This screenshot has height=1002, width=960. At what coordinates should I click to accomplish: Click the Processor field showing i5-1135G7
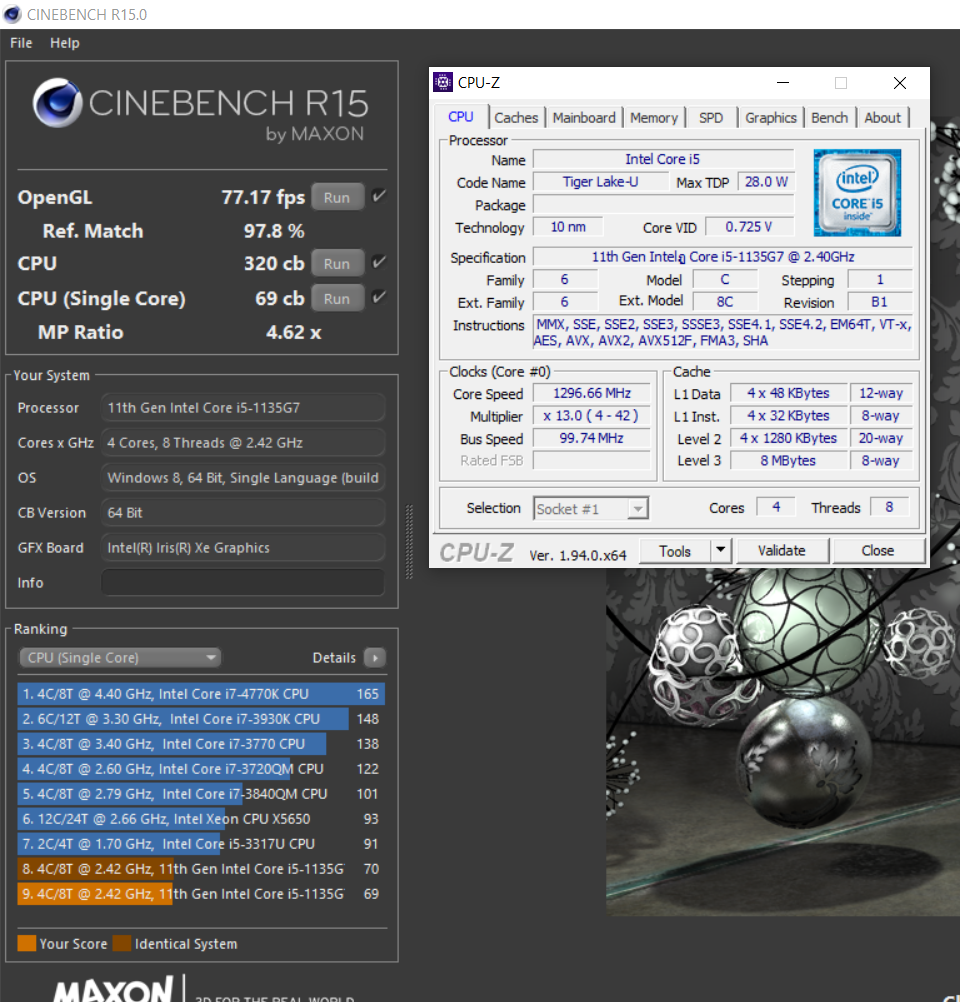pos(243,407)
